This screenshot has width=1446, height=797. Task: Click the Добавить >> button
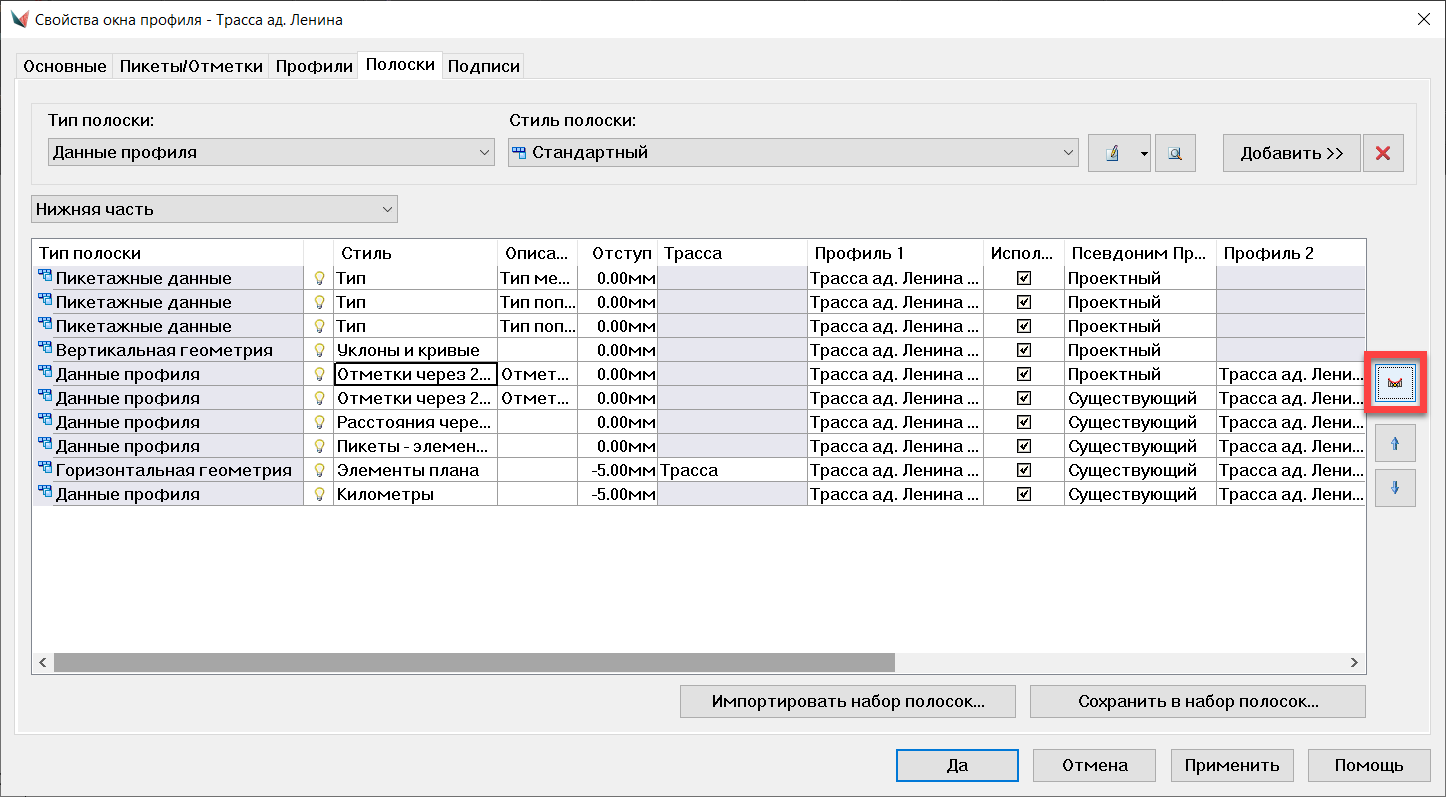click(1291, 153)
